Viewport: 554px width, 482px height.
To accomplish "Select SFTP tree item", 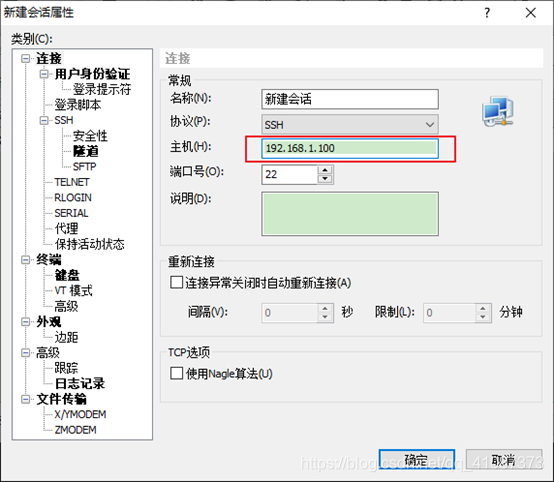I will pos(84,167).
